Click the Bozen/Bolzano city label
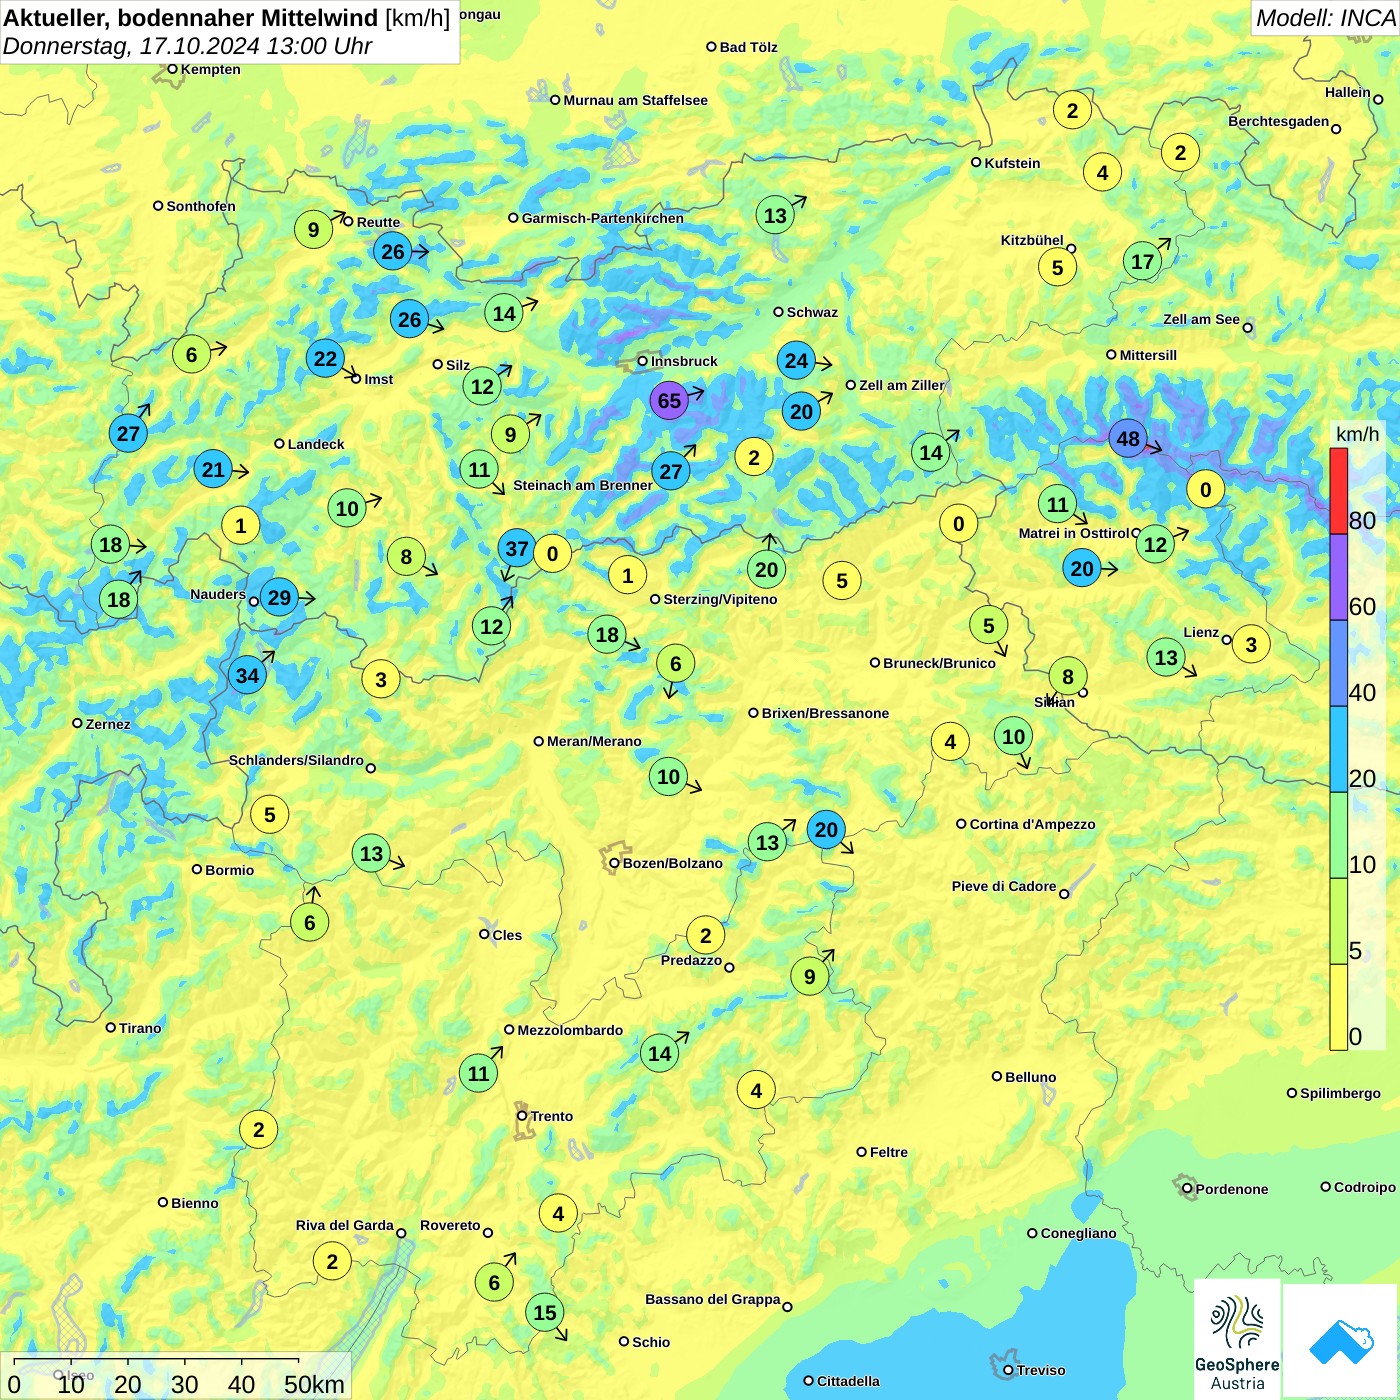This screenshot has width=1400, height=1400. pyautogui.click(x=672, y=863)
